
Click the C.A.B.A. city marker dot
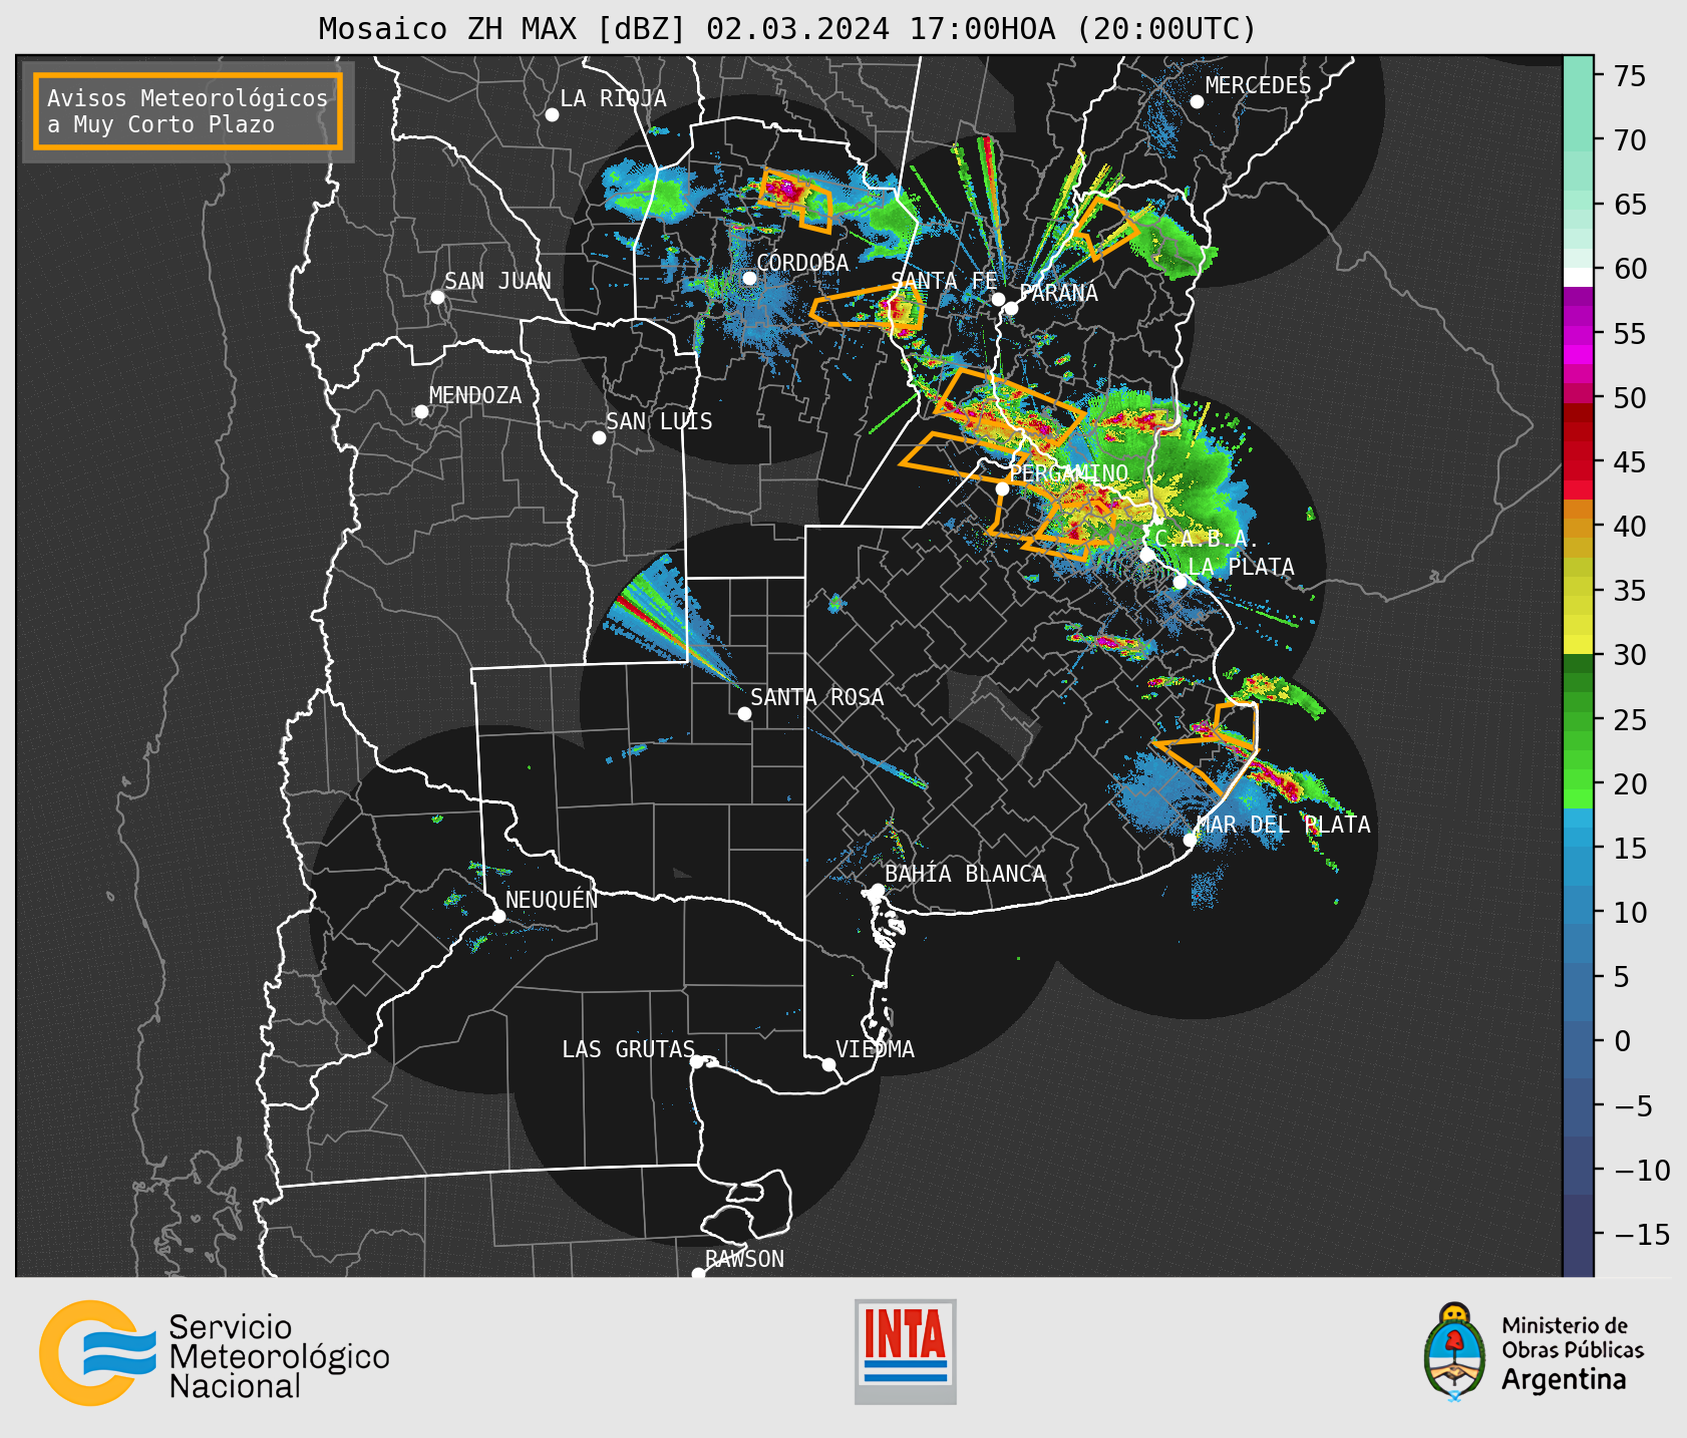click(x=1147, y=555)
